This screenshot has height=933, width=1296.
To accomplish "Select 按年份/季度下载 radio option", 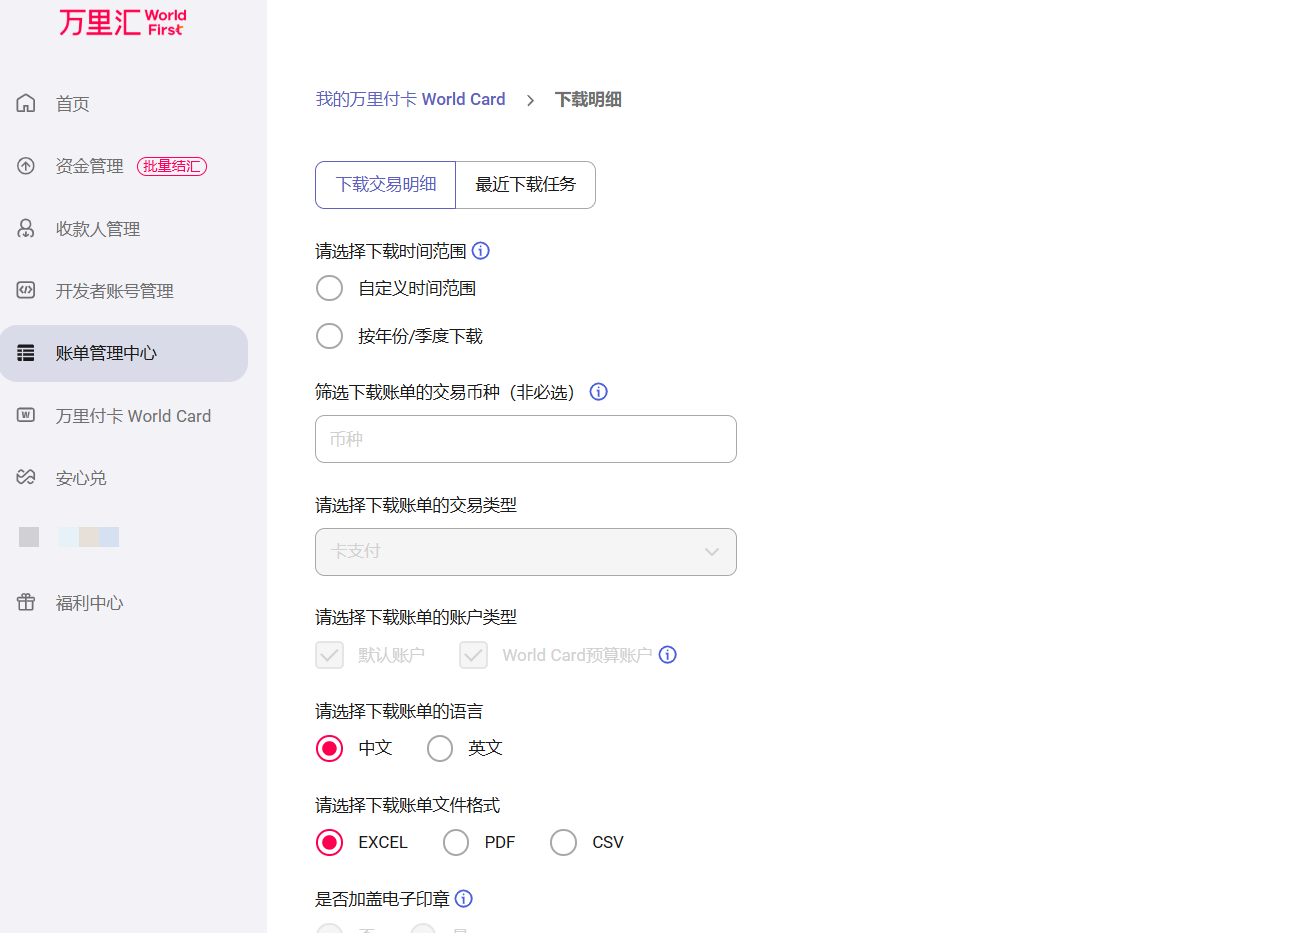I will coord(330,336).
